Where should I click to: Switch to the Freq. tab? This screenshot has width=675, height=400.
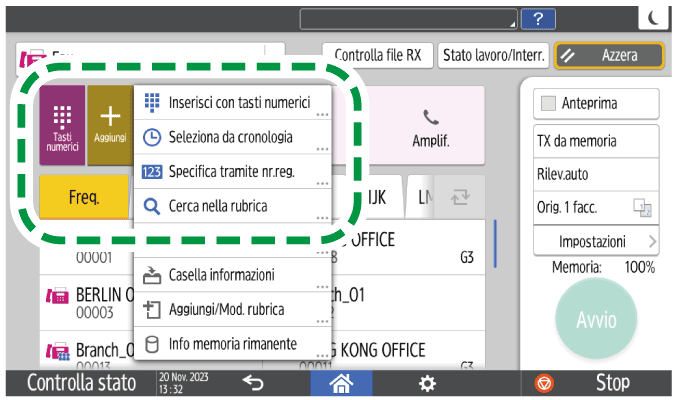(x=84, y=197)
